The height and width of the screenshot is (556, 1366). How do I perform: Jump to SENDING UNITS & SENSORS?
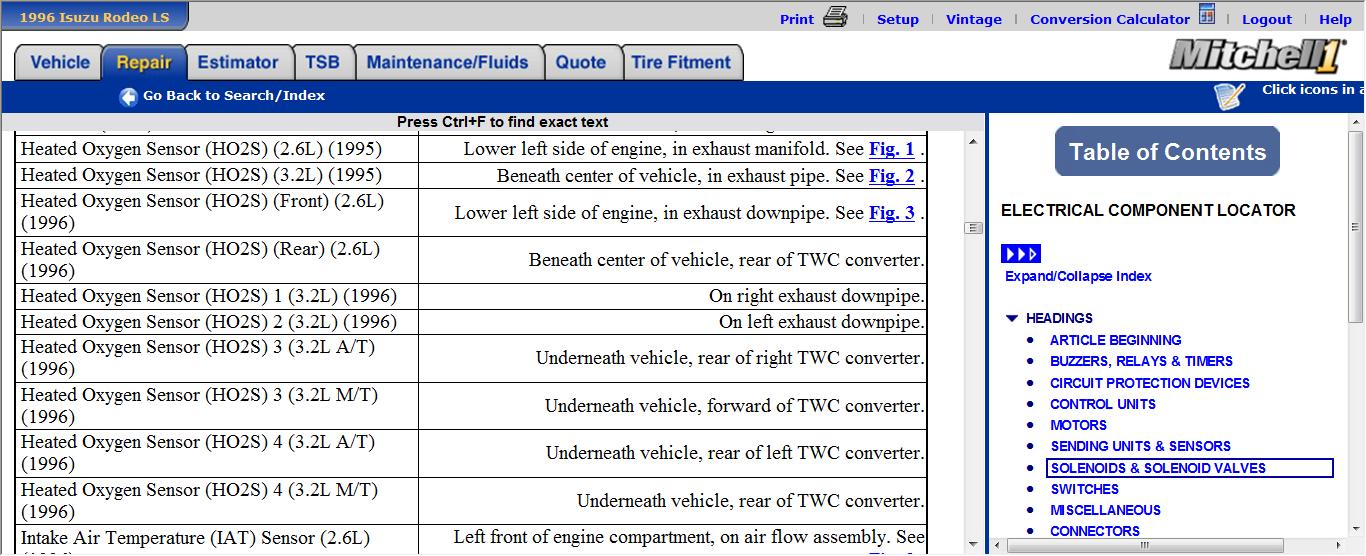[1140, 446]
